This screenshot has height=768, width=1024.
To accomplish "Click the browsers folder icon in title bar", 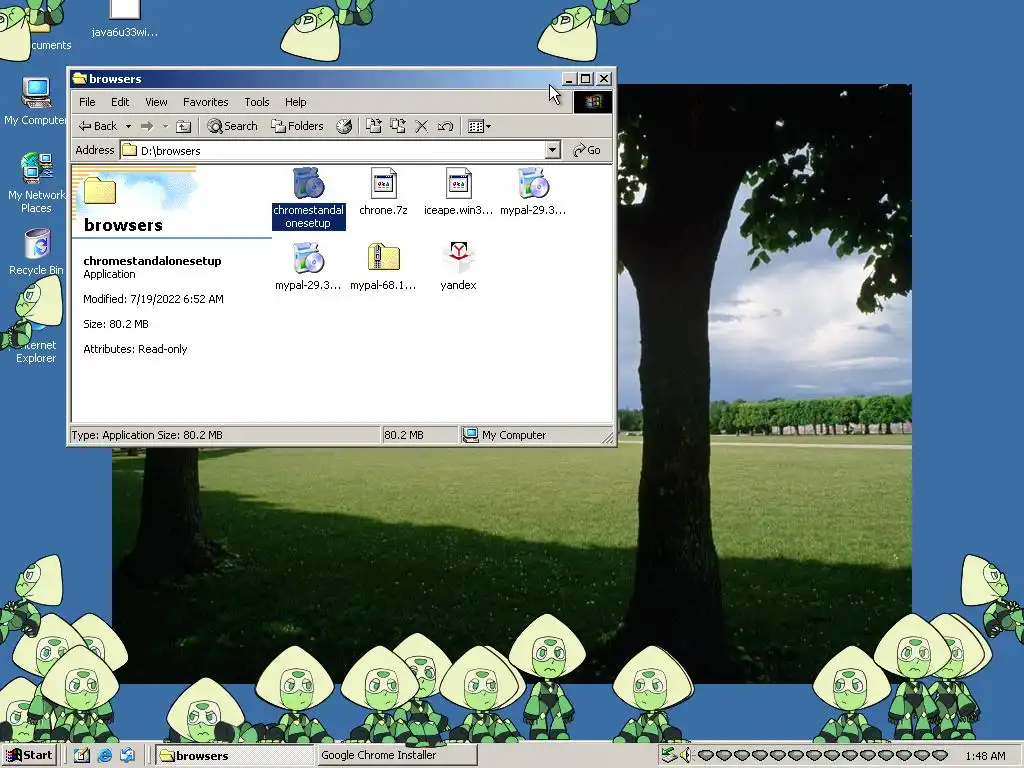I will [80, 78].
